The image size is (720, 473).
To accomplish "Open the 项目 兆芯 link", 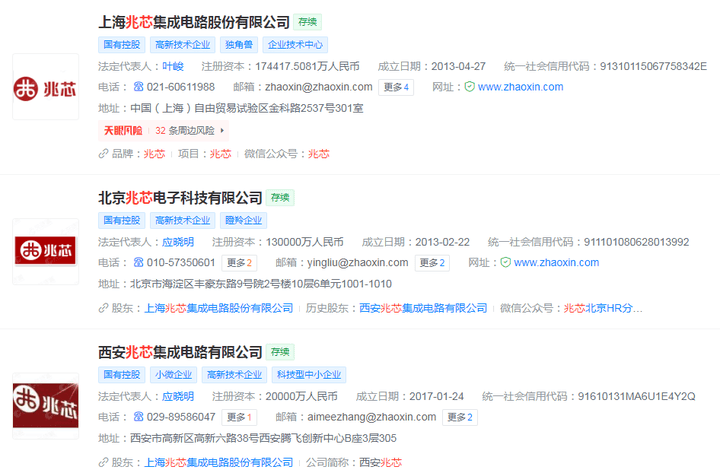I will pyautogui.click(x=220, y=154).
